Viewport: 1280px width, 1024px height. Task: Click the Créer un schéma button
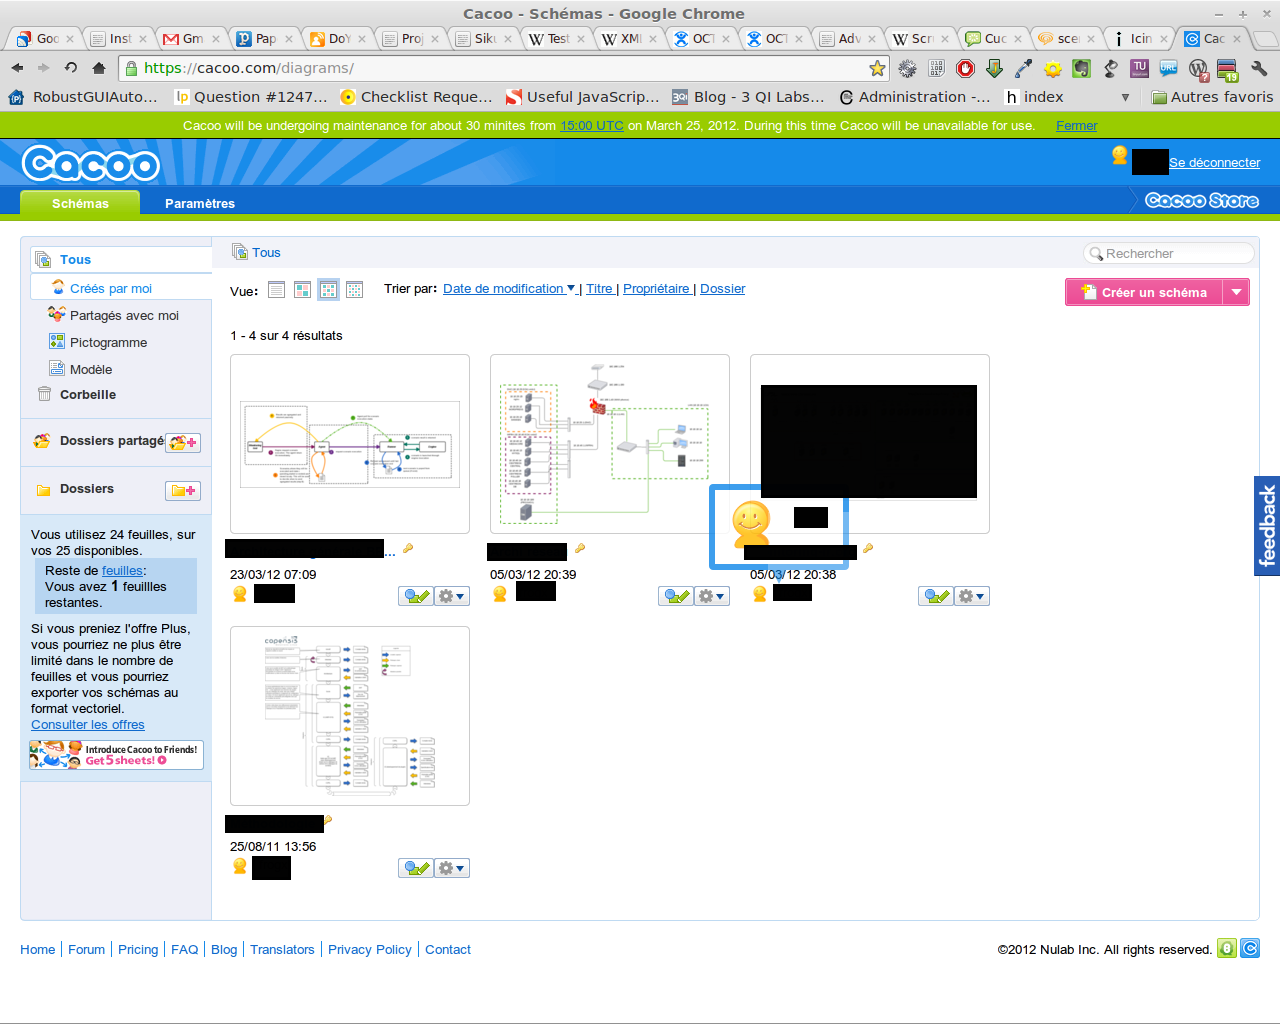(1145, 292)
